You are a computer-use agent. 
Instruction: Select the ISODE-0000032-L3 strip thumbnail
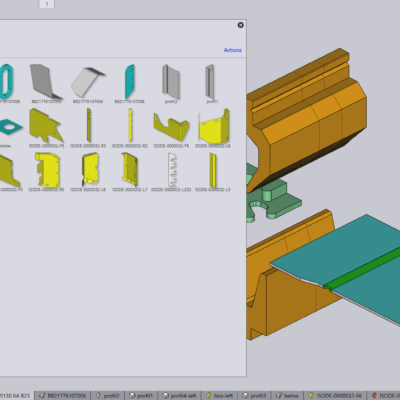coord(213,172)
